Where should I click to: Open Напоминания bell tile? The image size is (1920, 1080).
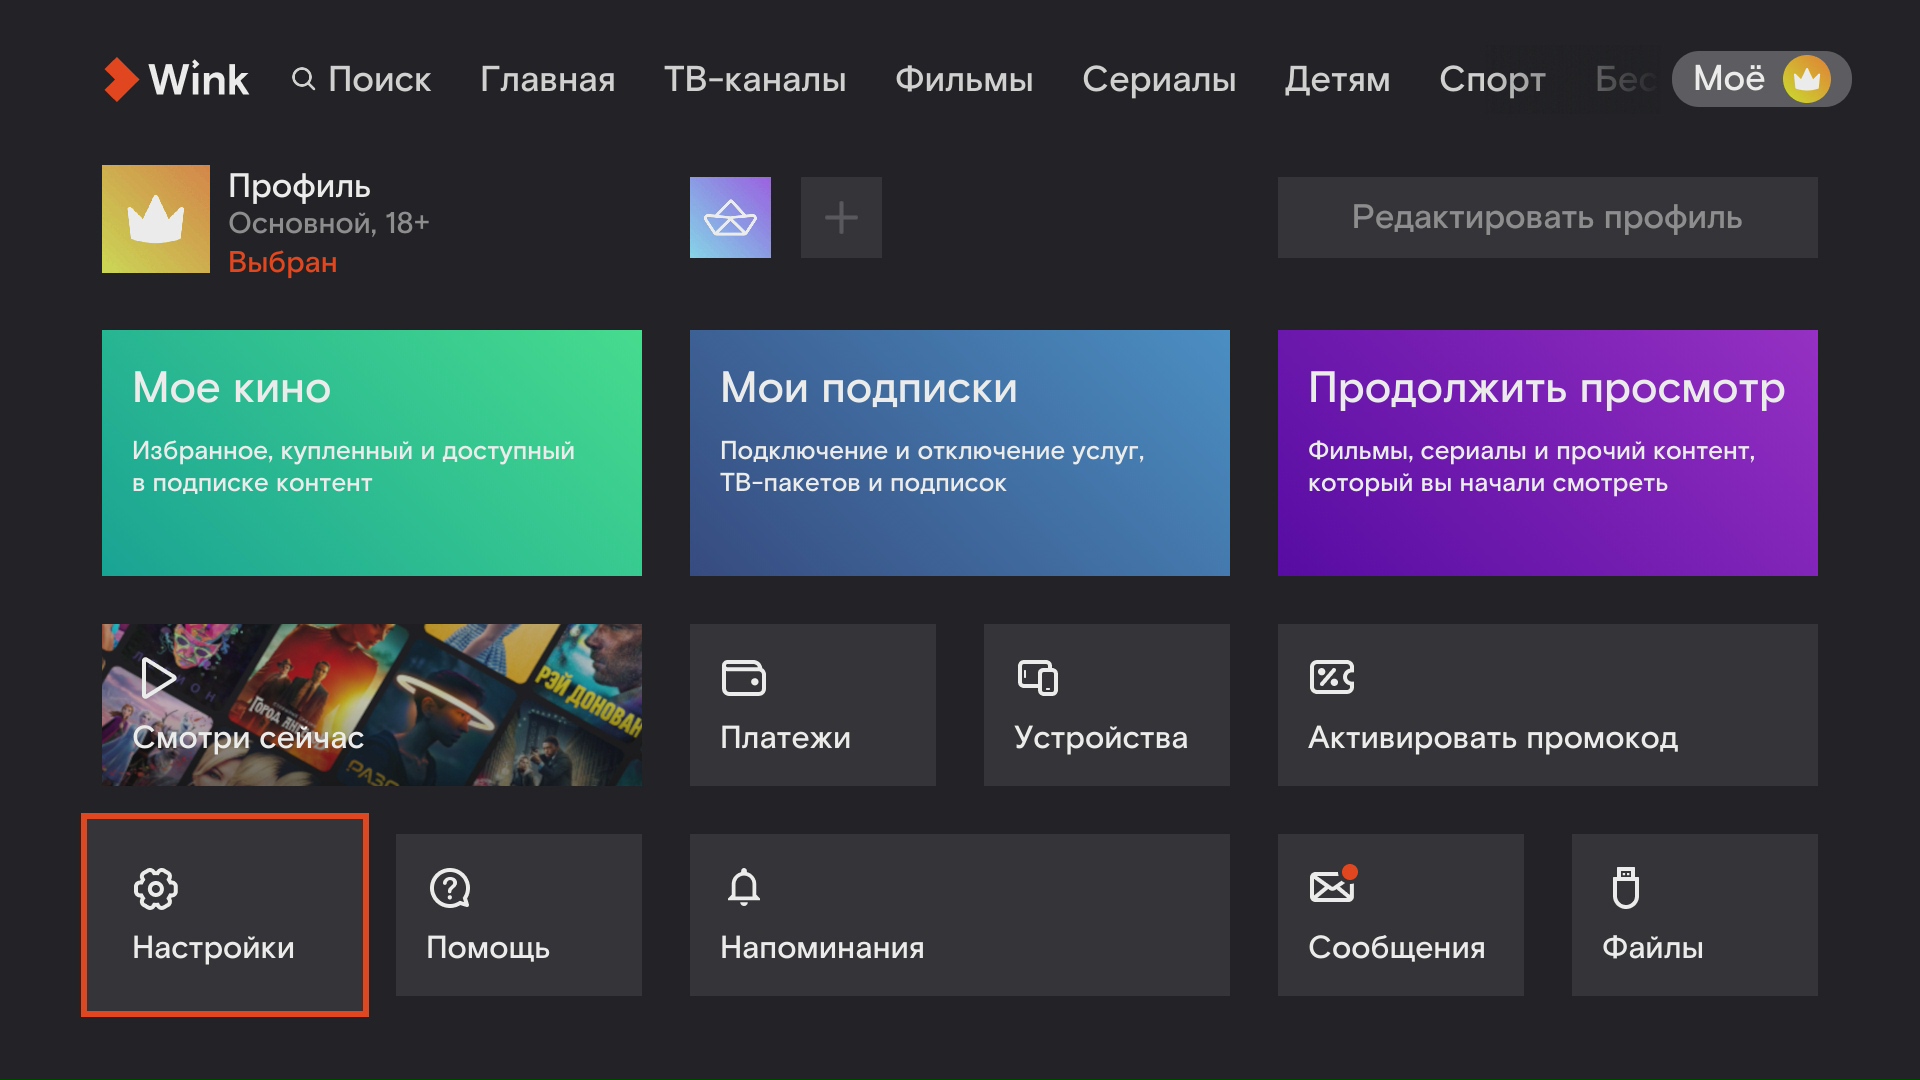[959, 915]
